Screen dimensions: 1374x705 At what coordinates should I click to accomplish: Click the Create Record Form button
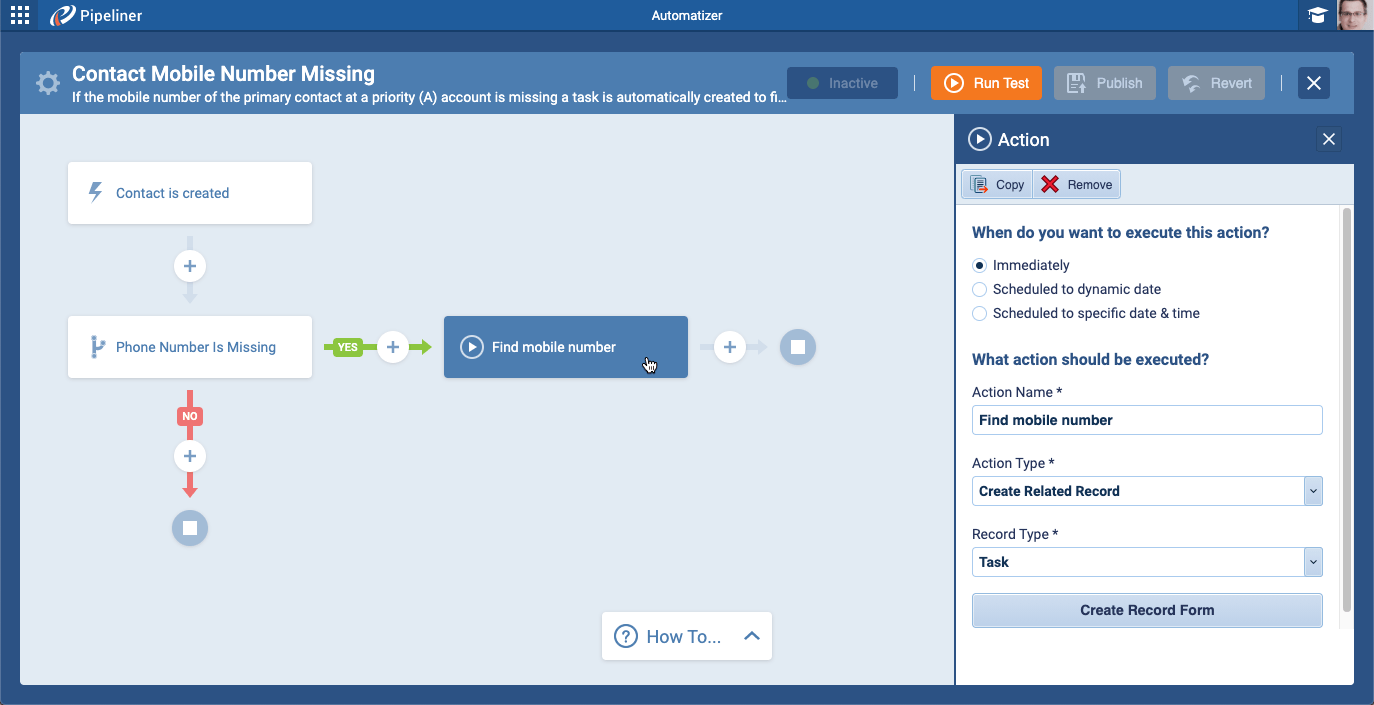tap(1147, 610)
